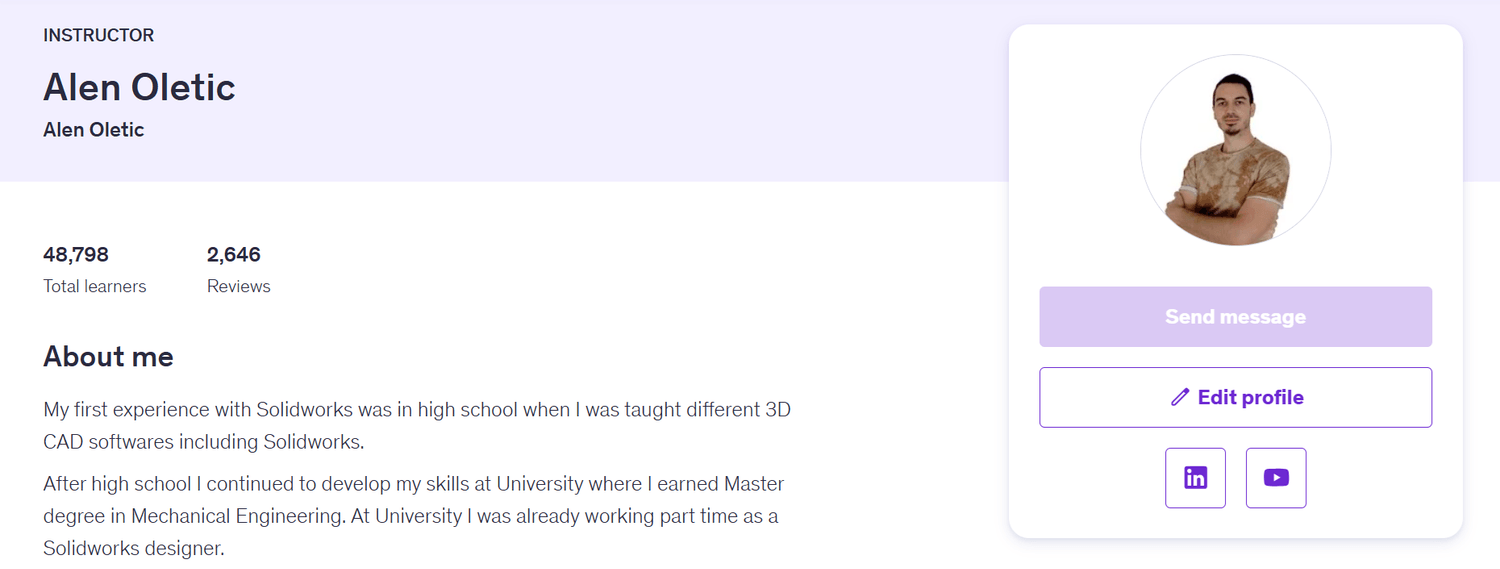Click the "Solidworks designer." final line
Viewport: 1500px width, 569px height.
[133, 548]
